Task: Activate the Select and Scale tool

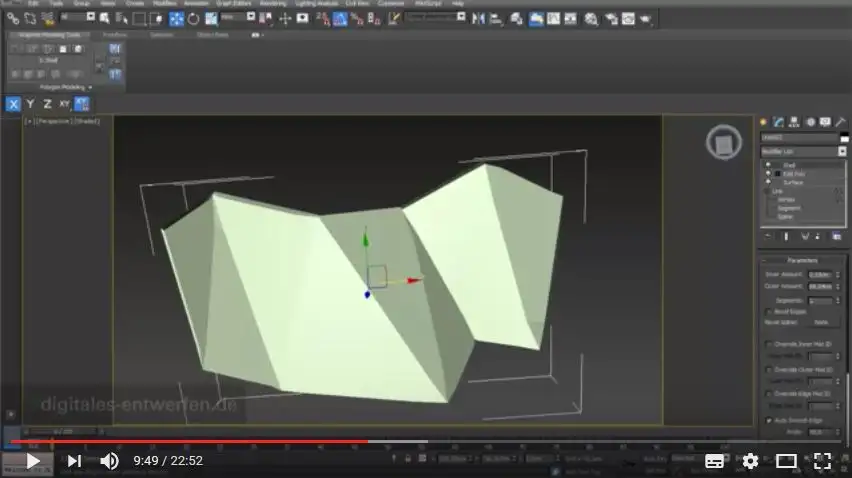Action: (x=211, y=19)
